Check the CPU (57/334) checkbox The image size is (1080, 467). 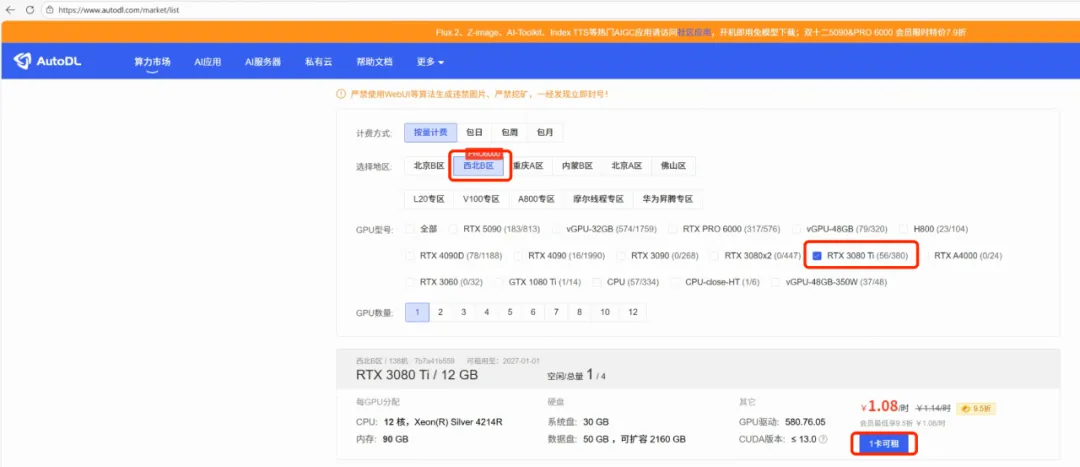pos(598,282)
